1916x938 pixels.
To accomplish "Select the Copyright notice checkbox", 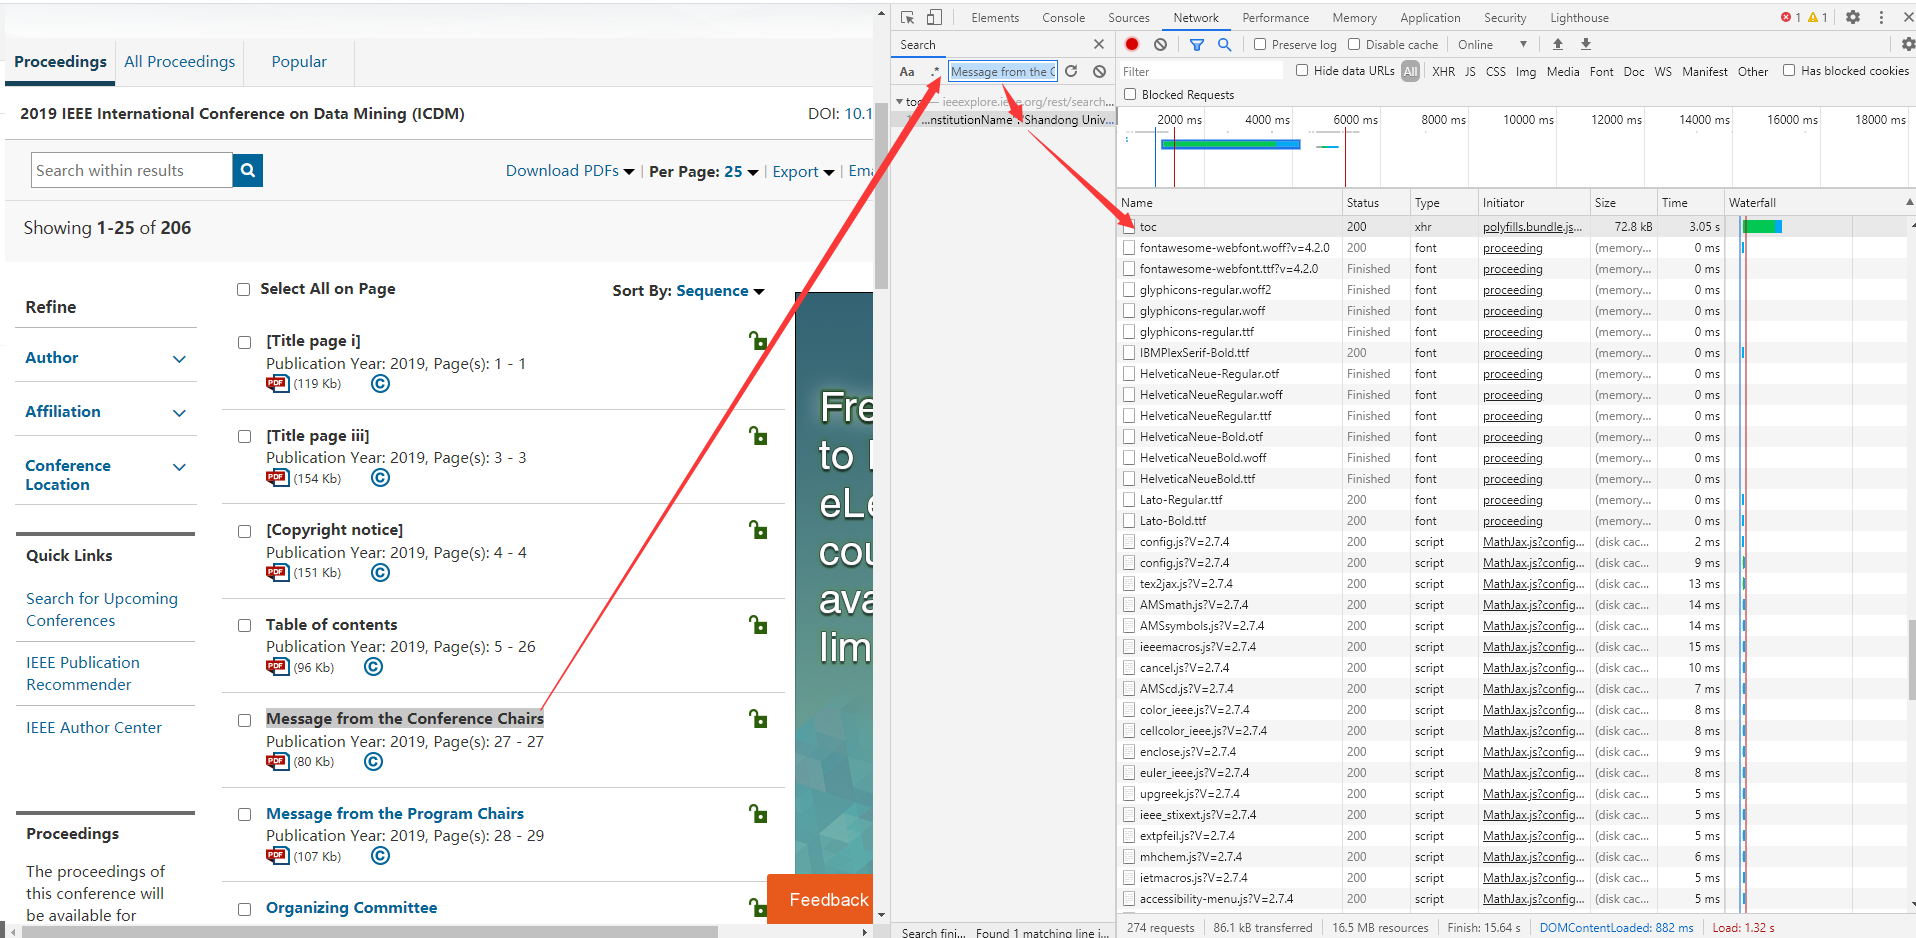I will coord(244,531).
